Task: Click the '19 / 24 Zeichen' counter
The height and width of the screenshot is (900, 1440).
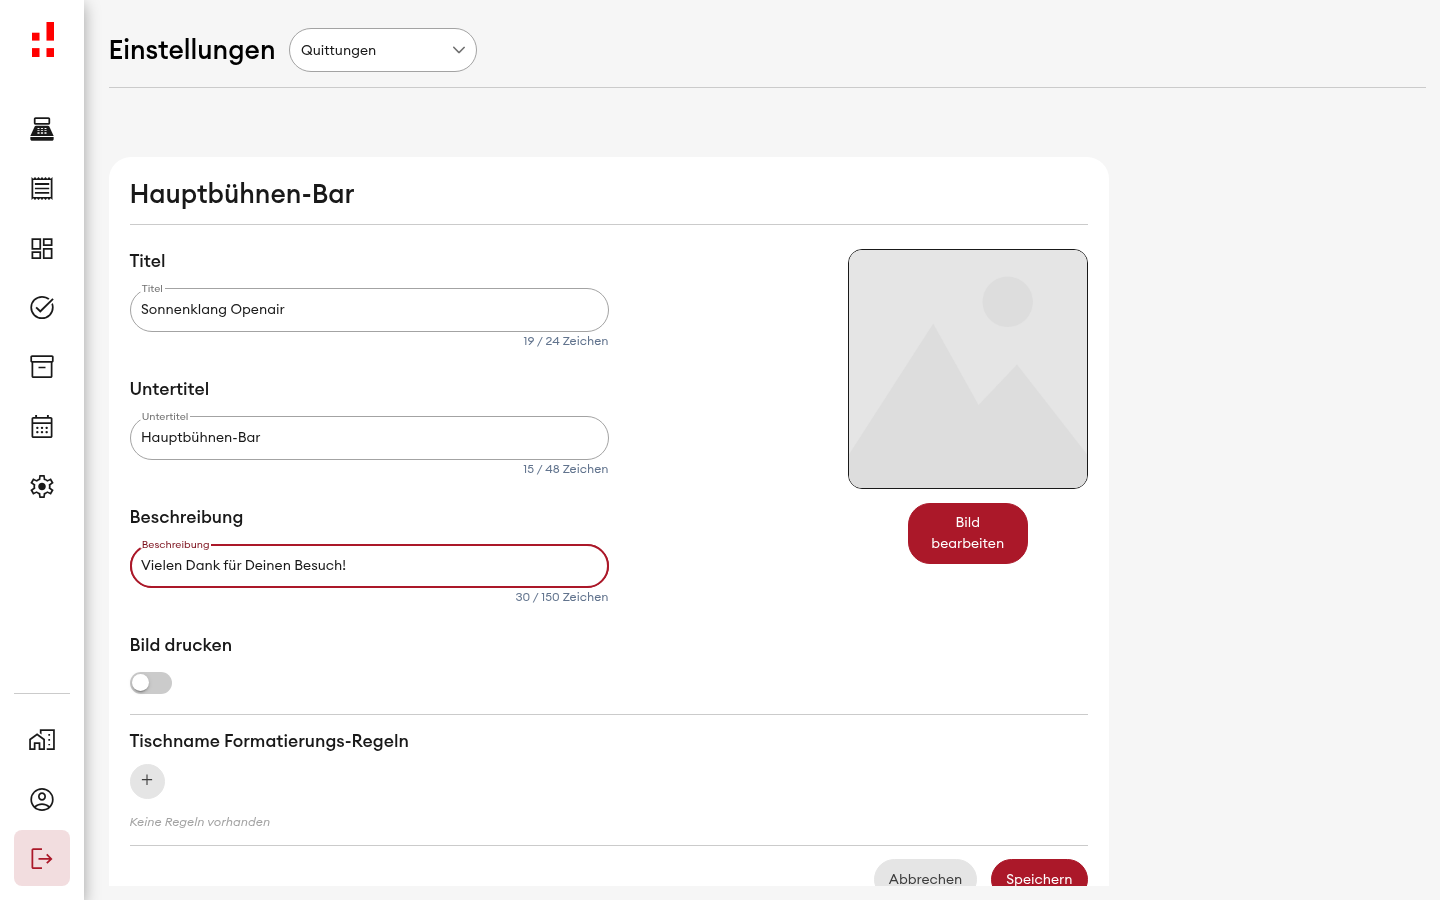Action: click(x=565, y=341)
